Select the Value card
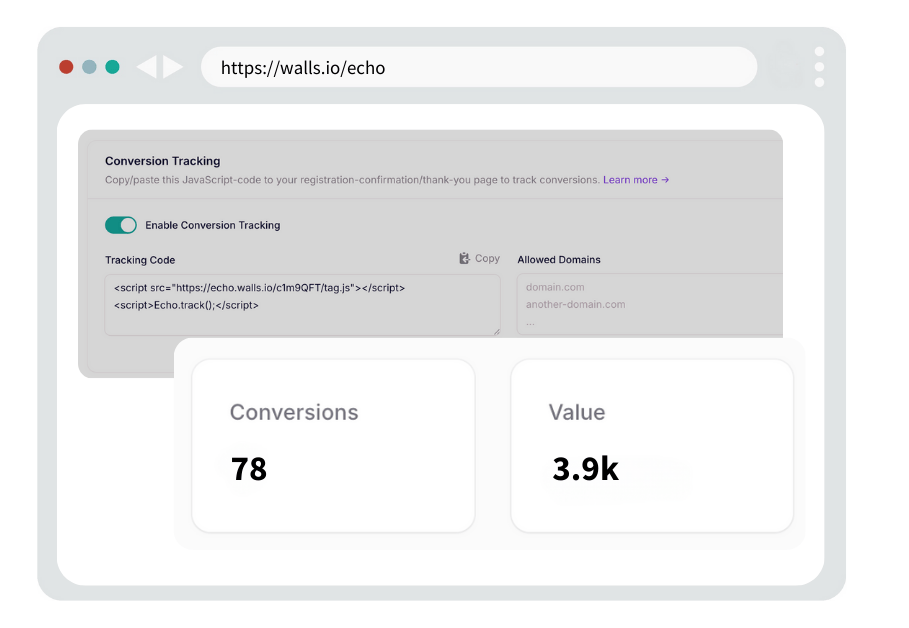Image resolution: width=909 pixels, height=628 pixels. click(x=651, y=445)
